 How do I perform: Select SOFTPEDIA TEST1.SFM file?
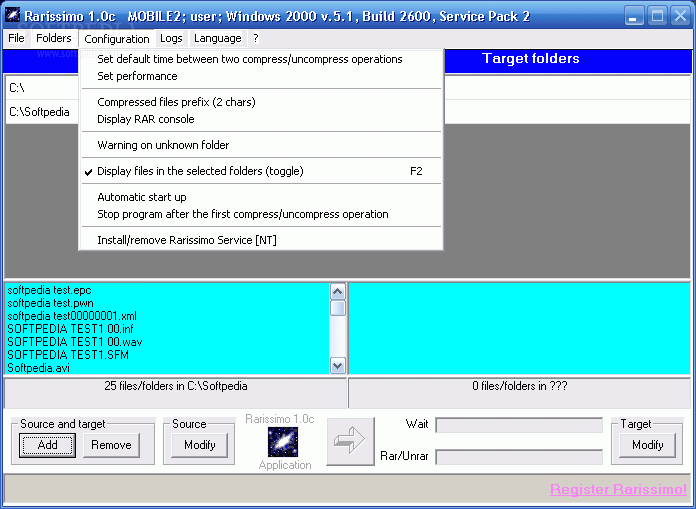[x=68, y=355]
